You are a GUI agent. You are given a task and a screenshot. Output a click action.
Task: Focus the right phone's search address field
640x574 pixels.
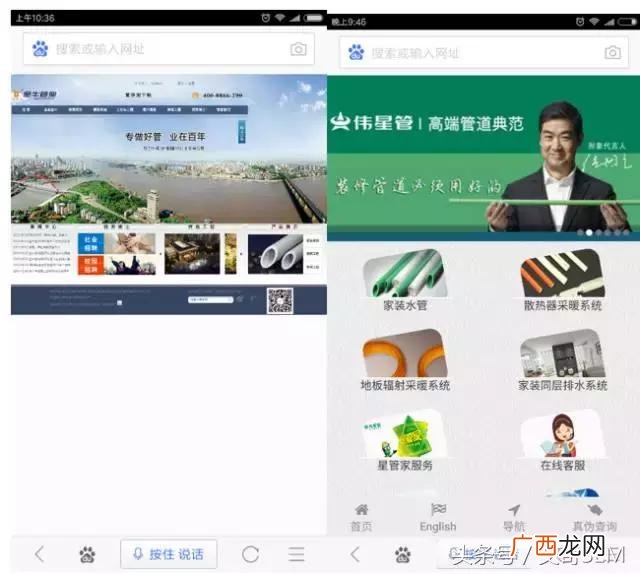pyautogui.click(x=484, y=53)
